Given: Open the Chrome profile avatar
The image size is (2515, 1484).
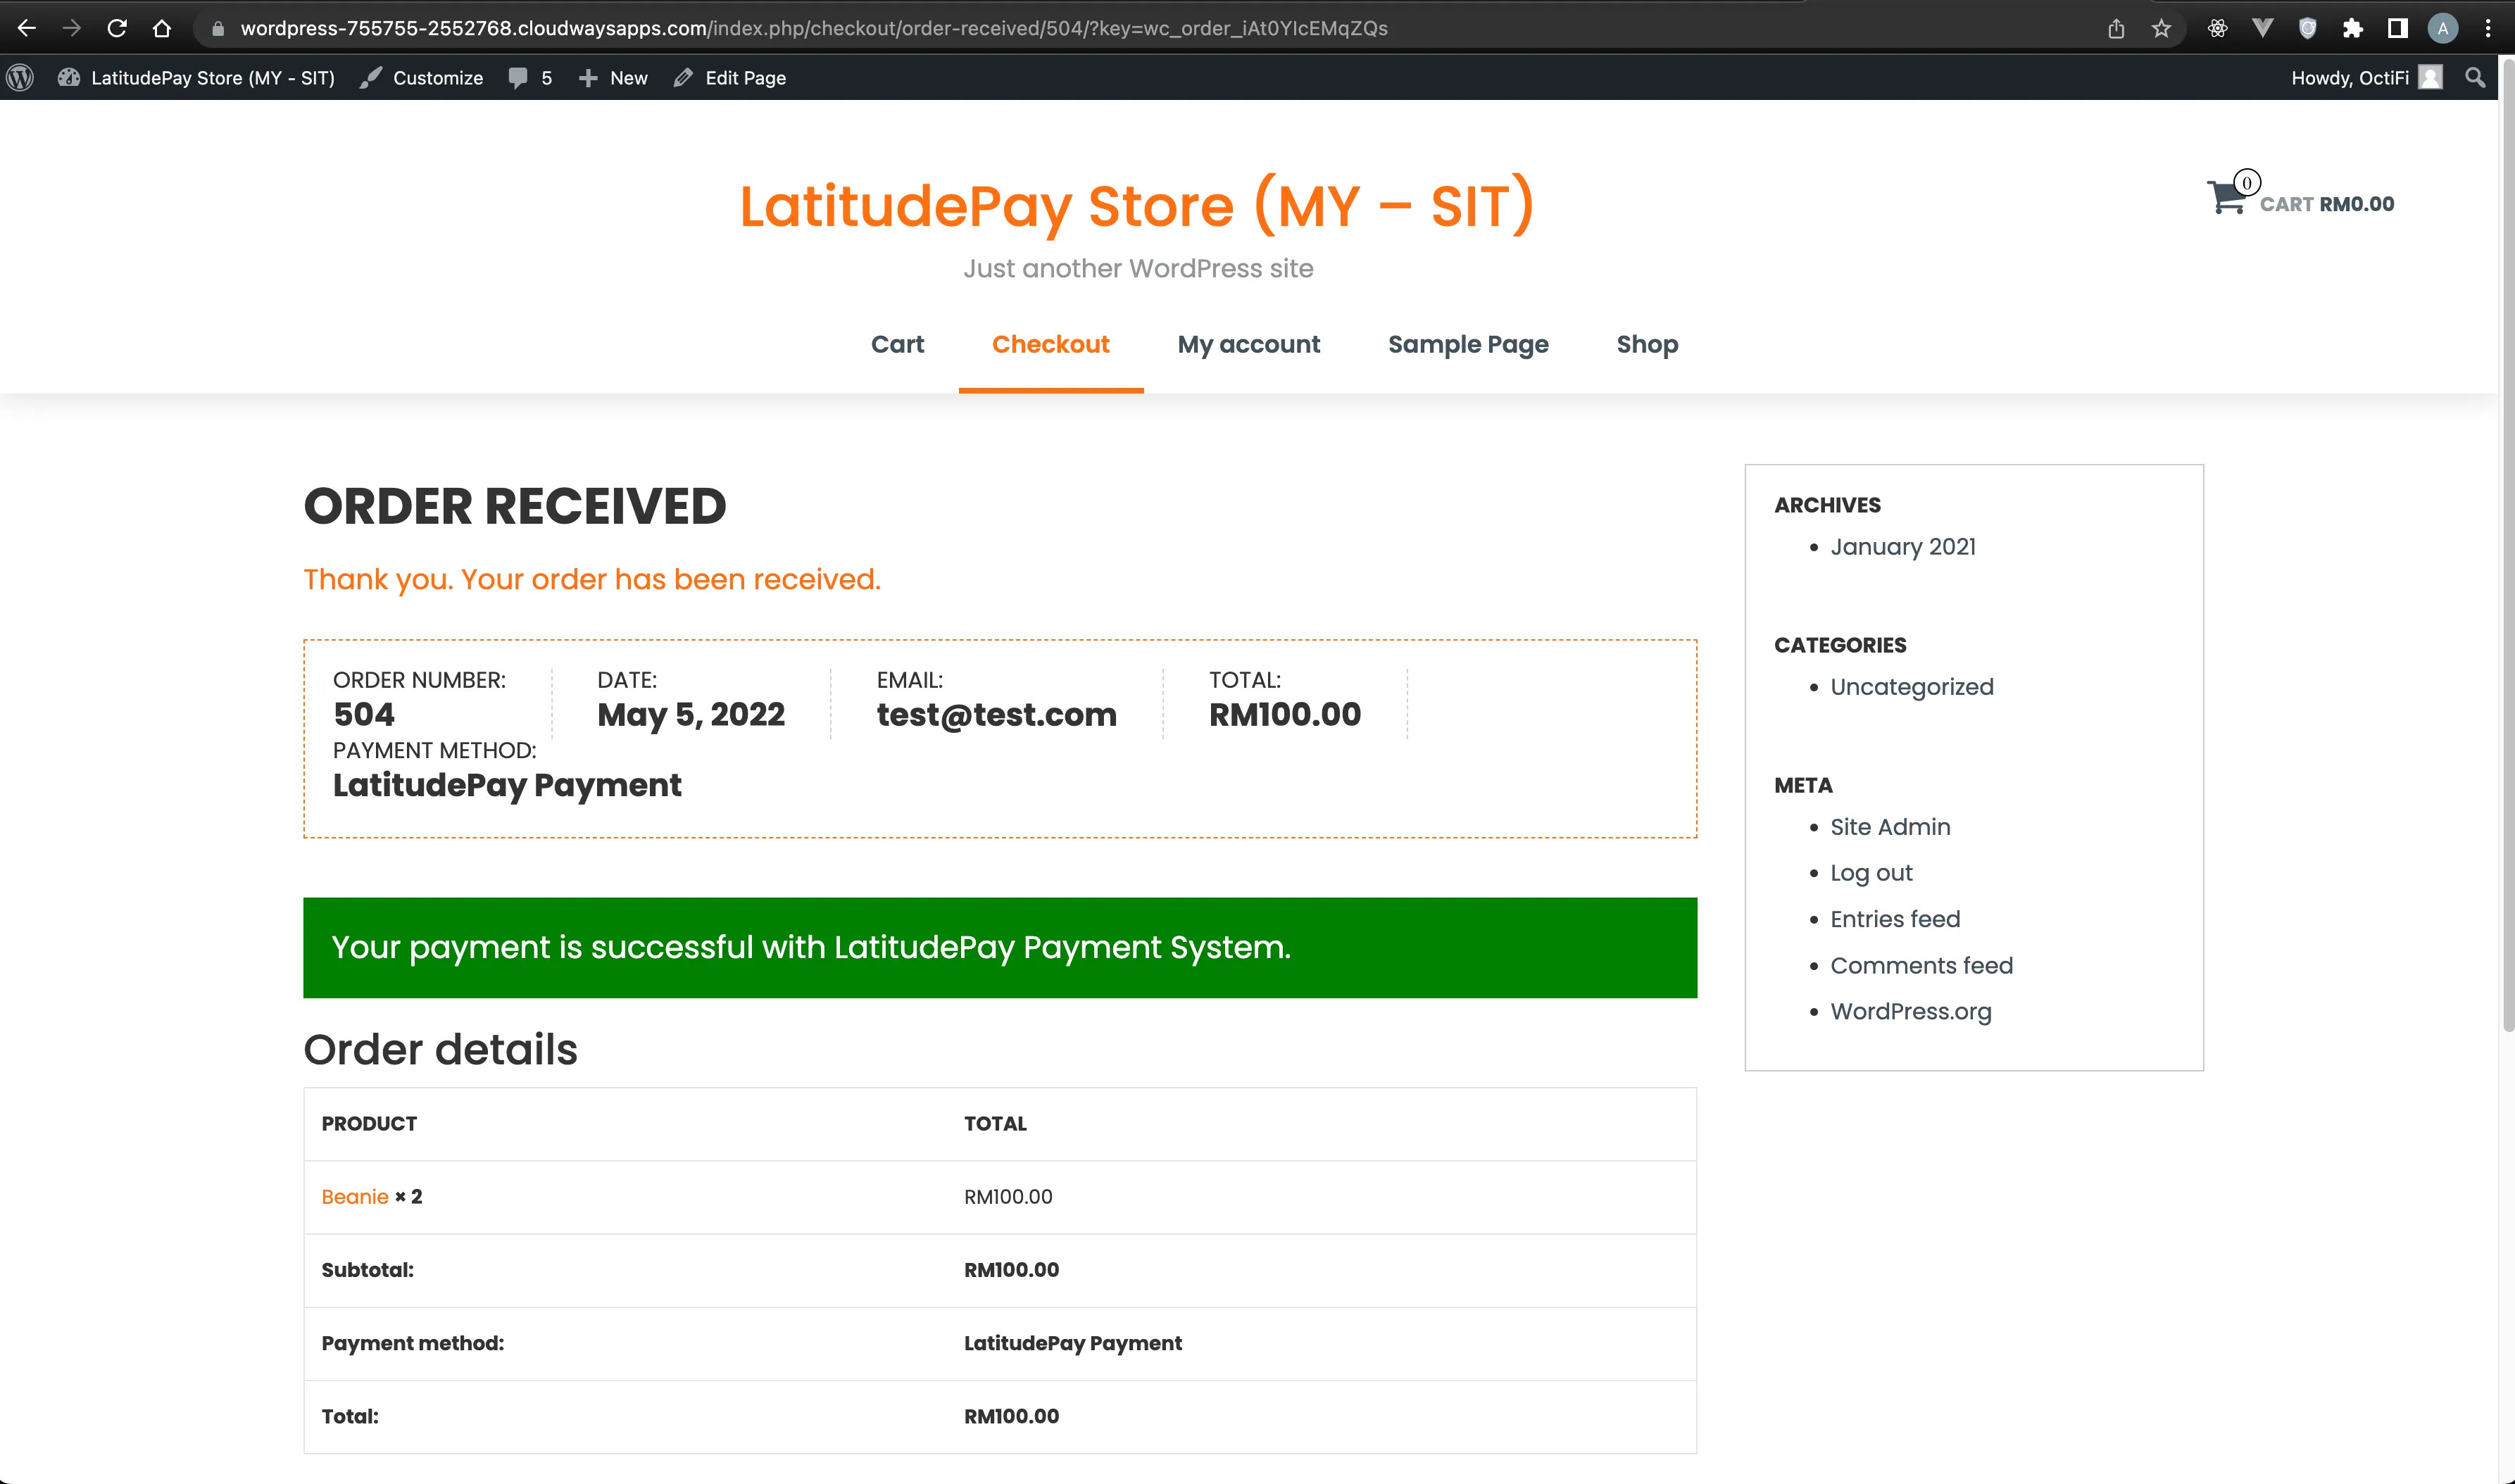Looking at the screenshot, I should click(2442, 28).
